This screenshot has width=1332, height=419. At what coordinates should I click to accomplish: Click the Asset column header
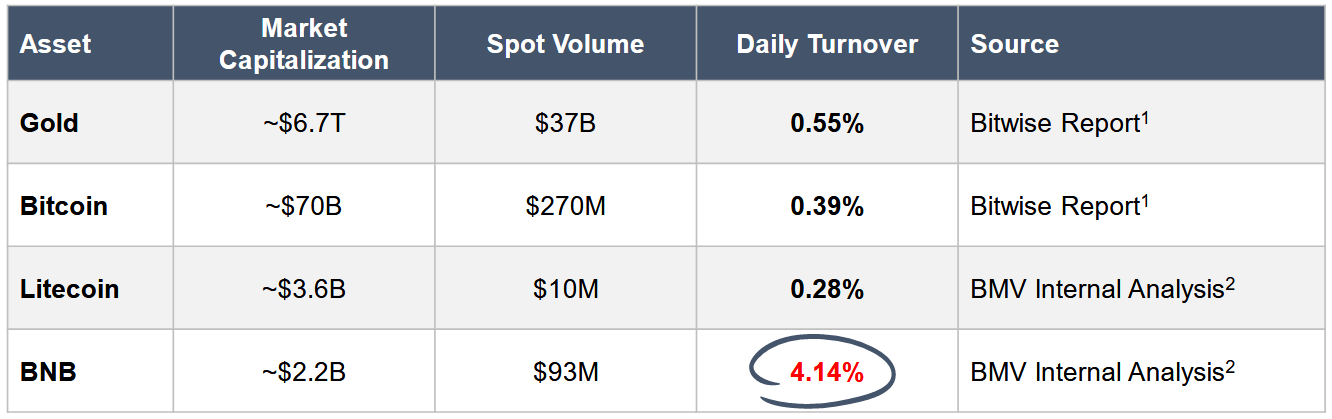56,44
